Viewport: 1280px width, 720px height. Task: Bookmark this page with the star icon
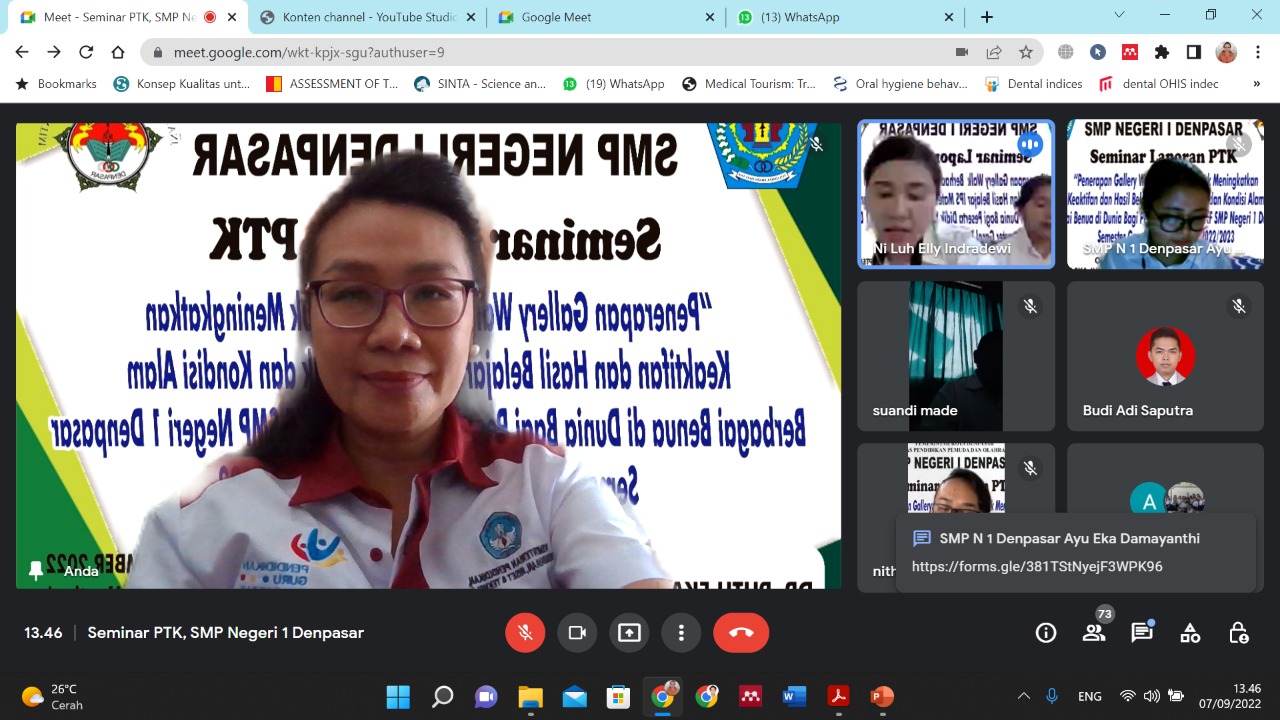[x=1026, y=52]
